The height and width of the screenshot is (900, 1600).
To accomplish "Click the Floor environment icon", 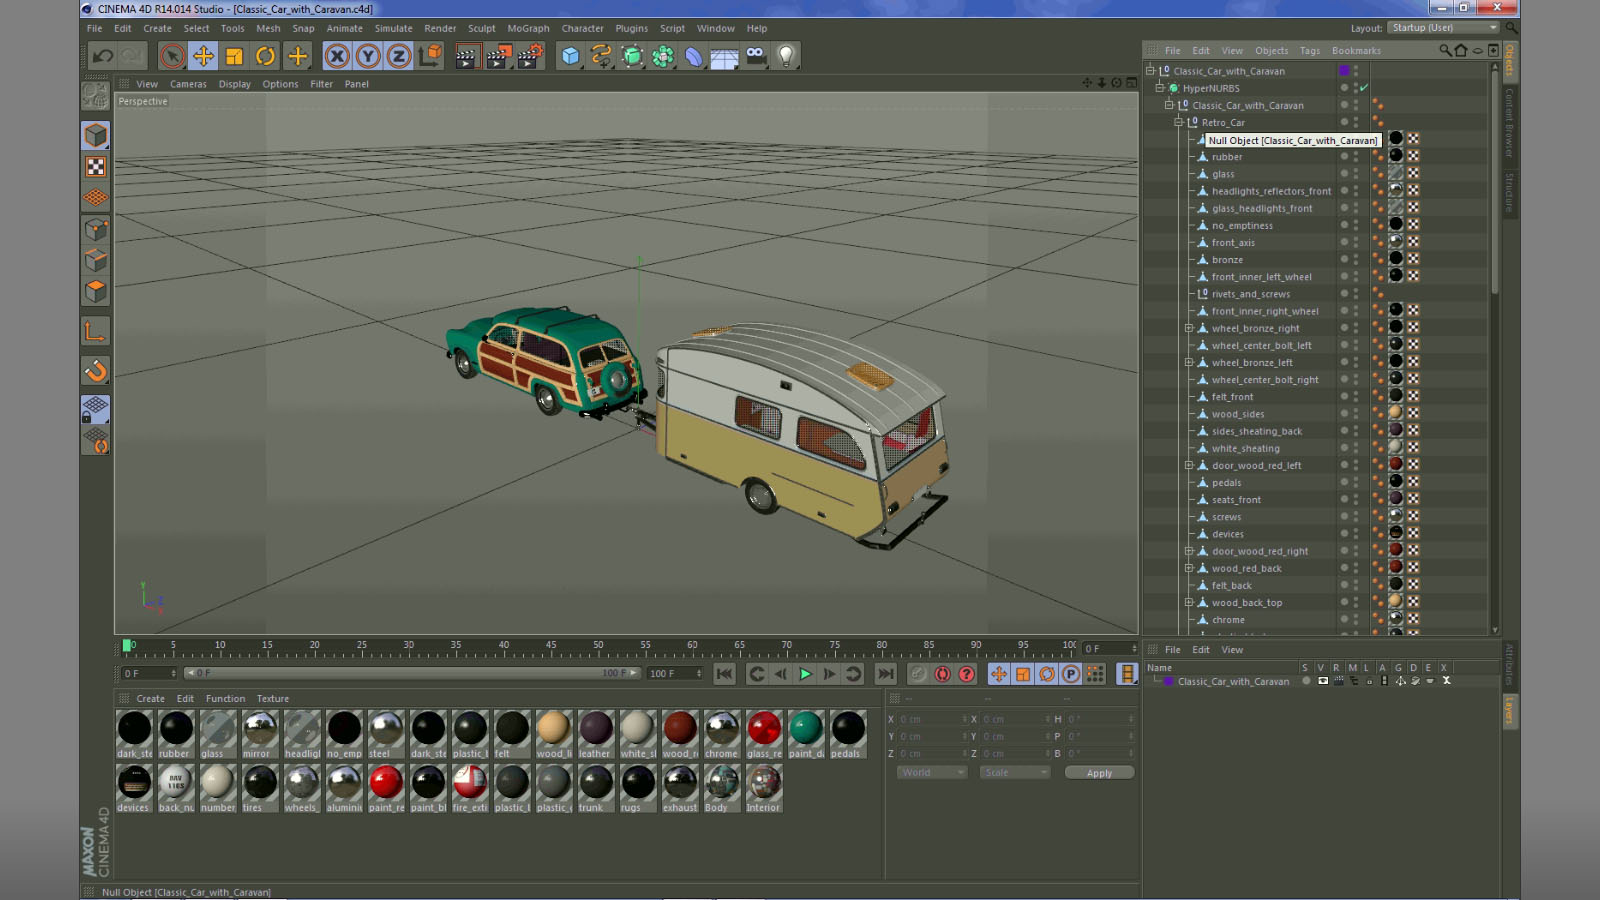I will tap(724, 56).
